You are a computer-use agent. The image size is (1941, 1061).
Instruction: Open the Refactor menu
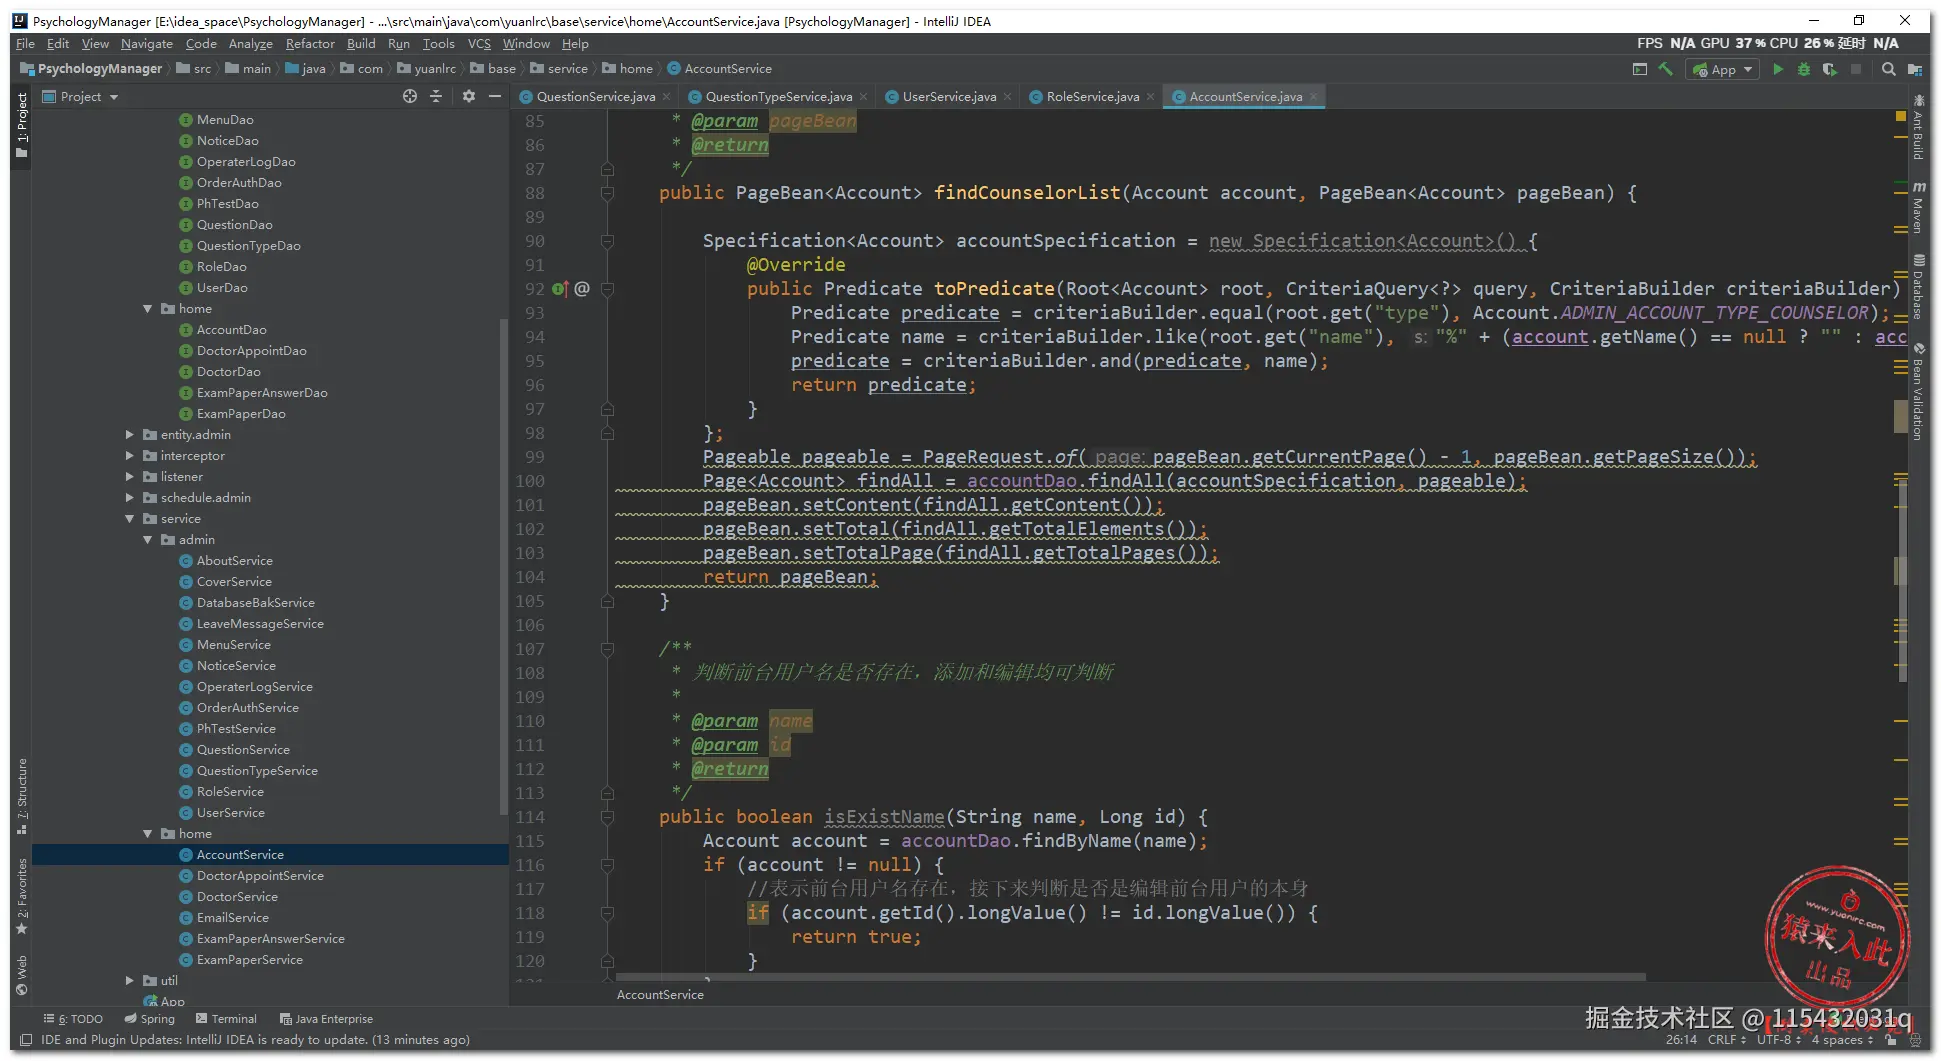309,44
